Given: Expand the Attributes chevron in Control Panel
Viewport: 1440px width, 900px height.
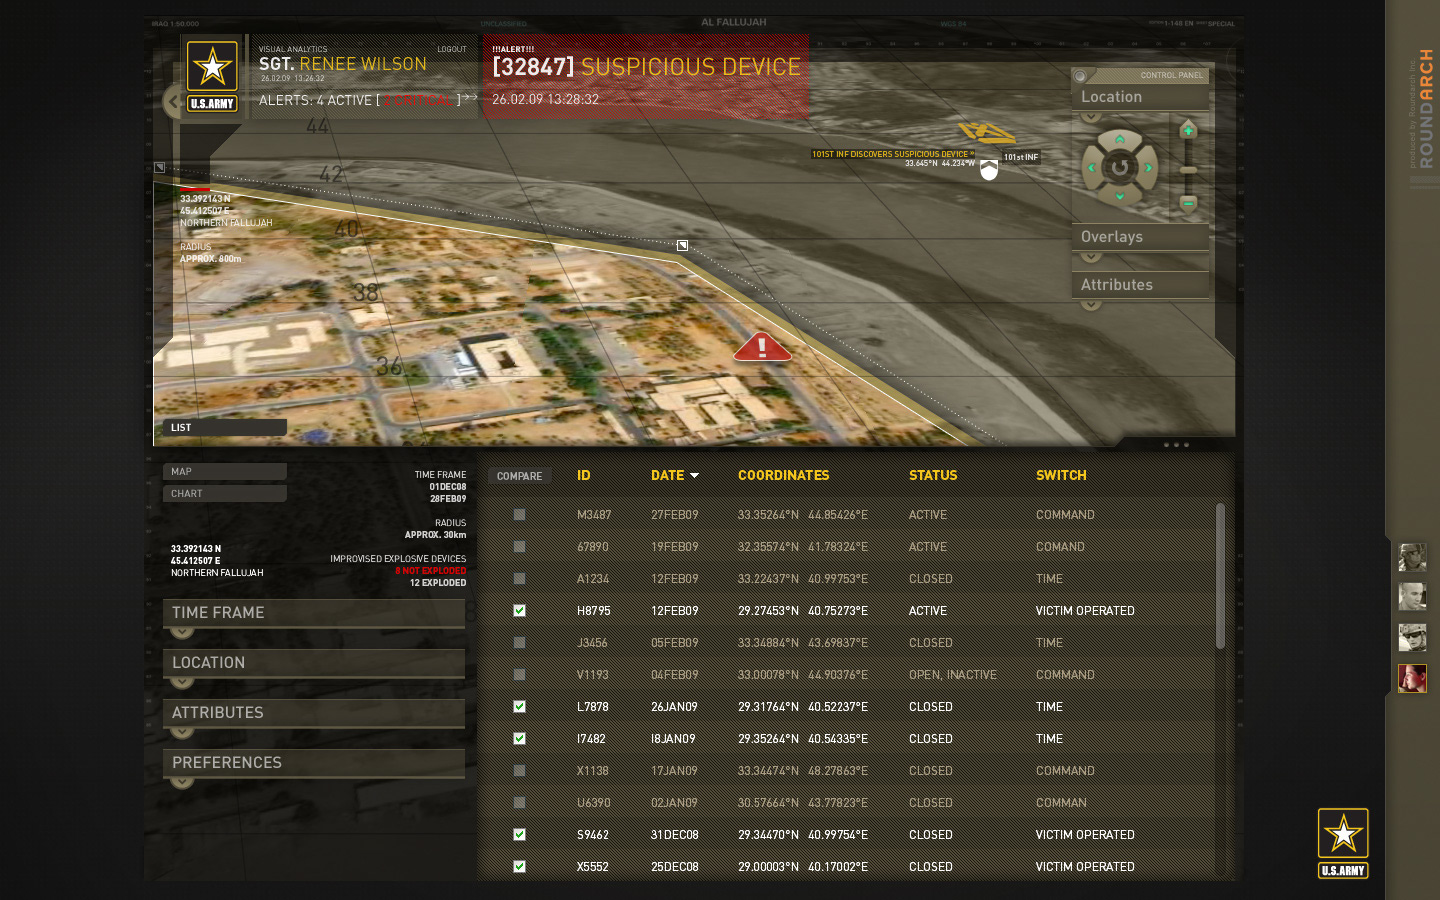Looking at the screenshot, I should 1091,304.
